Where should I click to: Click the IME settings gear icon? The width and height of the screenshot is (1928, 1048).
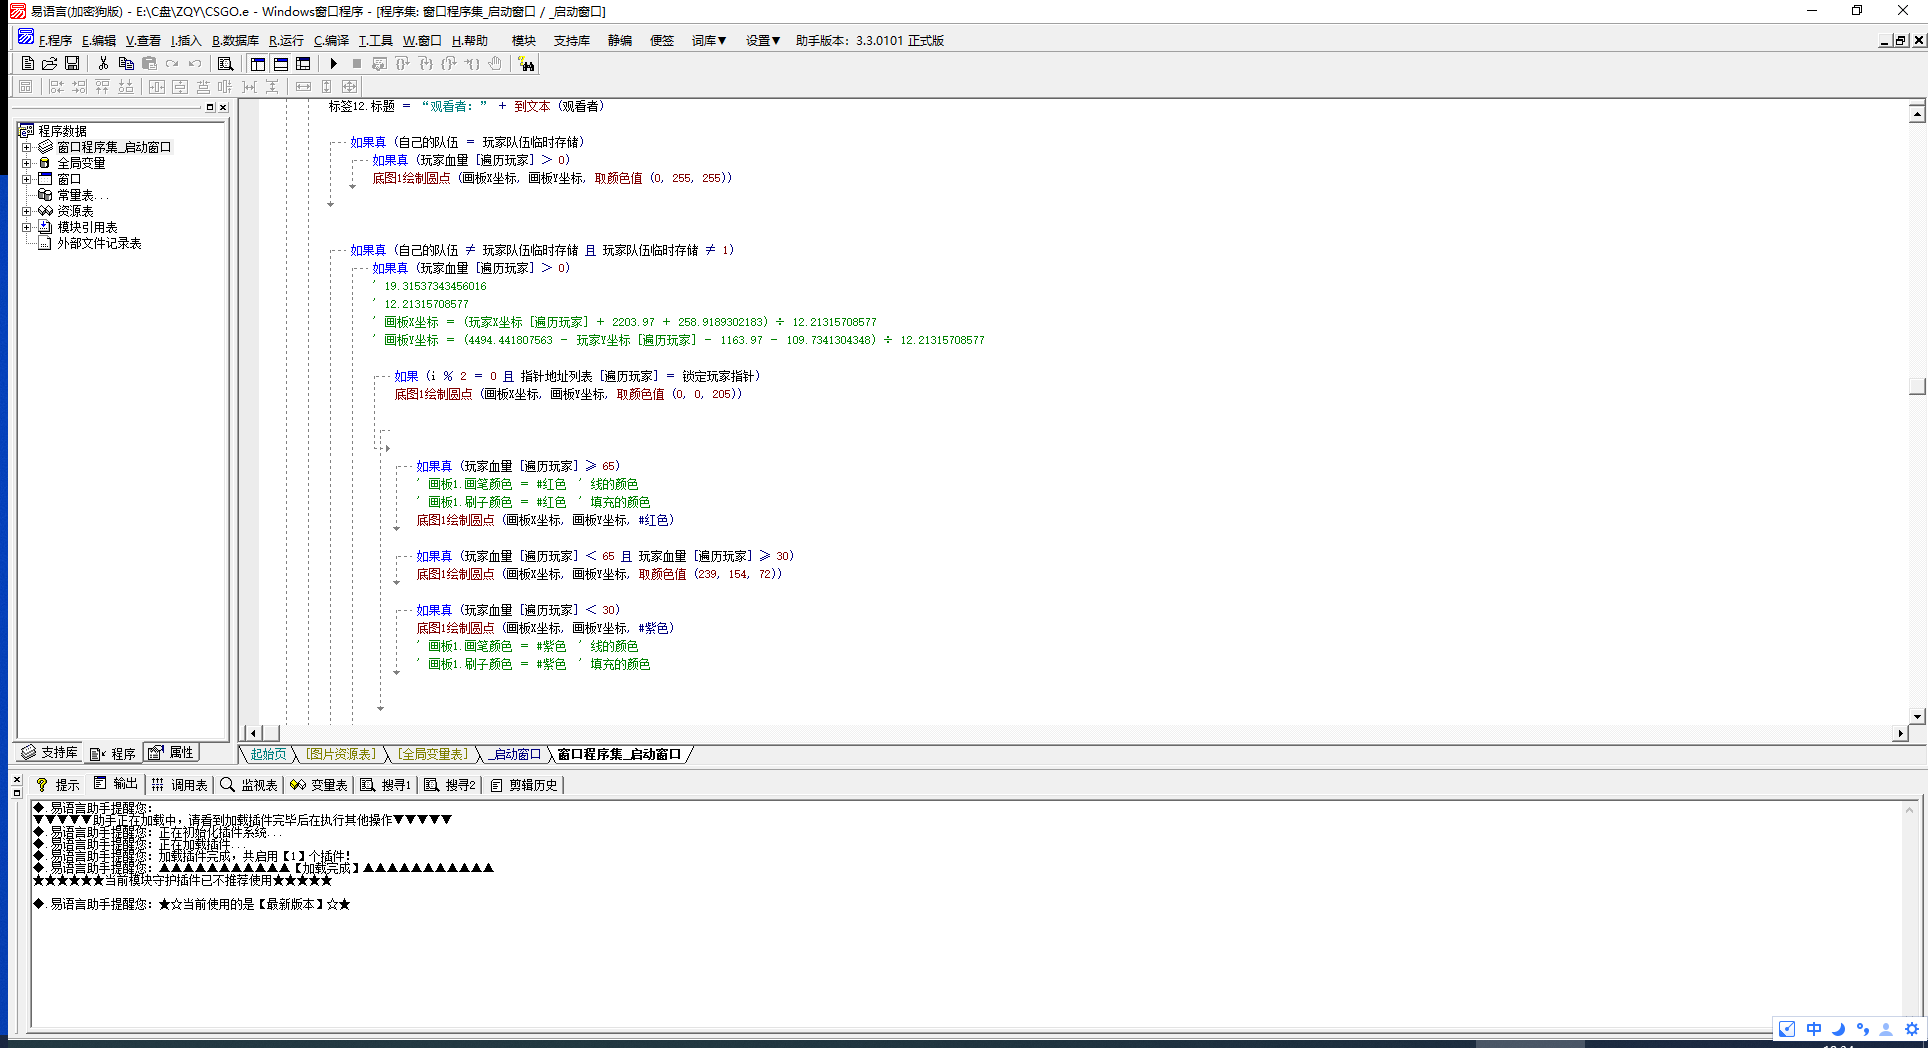(1912, 1028)
